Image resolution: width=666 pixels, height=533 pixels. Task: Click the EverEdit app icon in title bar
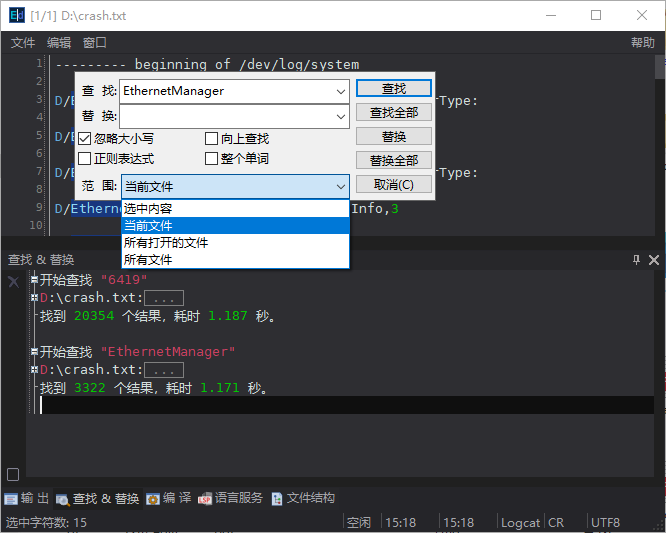[x=17, y=16]
